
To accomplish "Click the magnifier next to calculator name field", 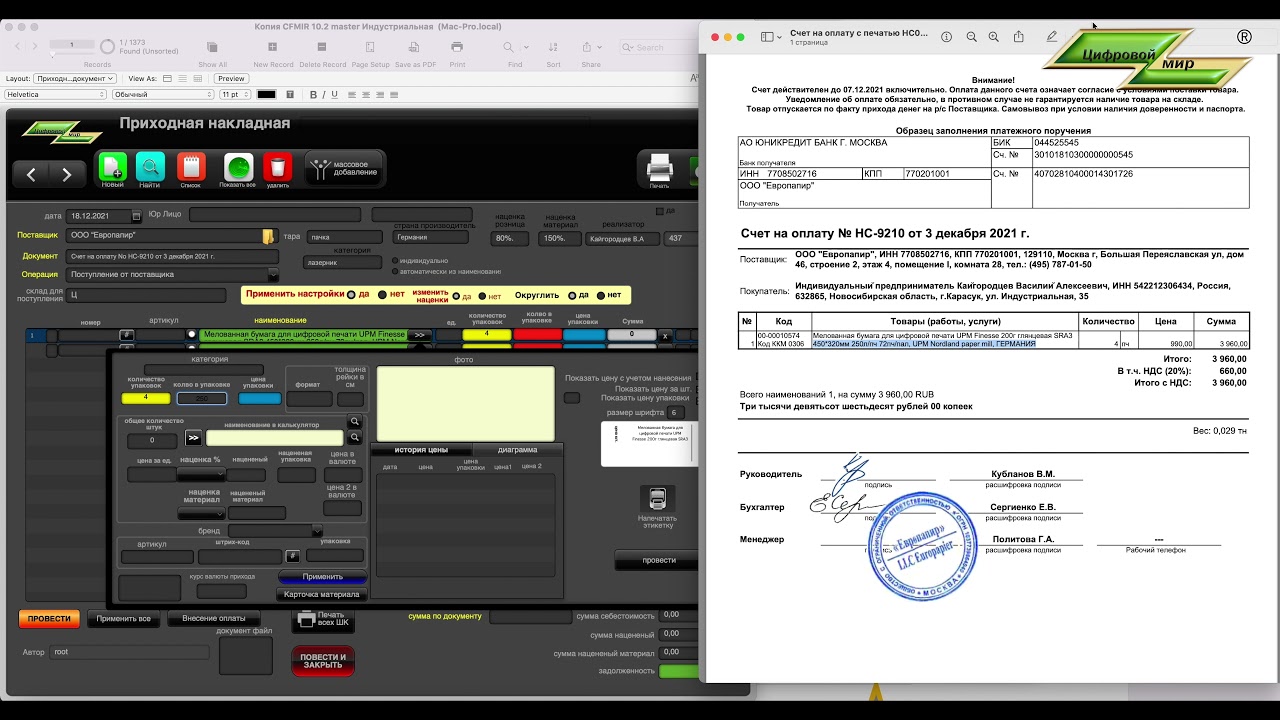I will (354, 438).
